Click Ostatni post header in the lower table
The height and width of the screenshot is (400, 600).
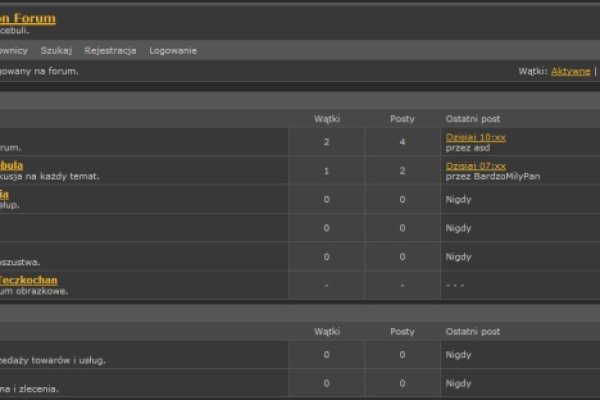[473, 331]
